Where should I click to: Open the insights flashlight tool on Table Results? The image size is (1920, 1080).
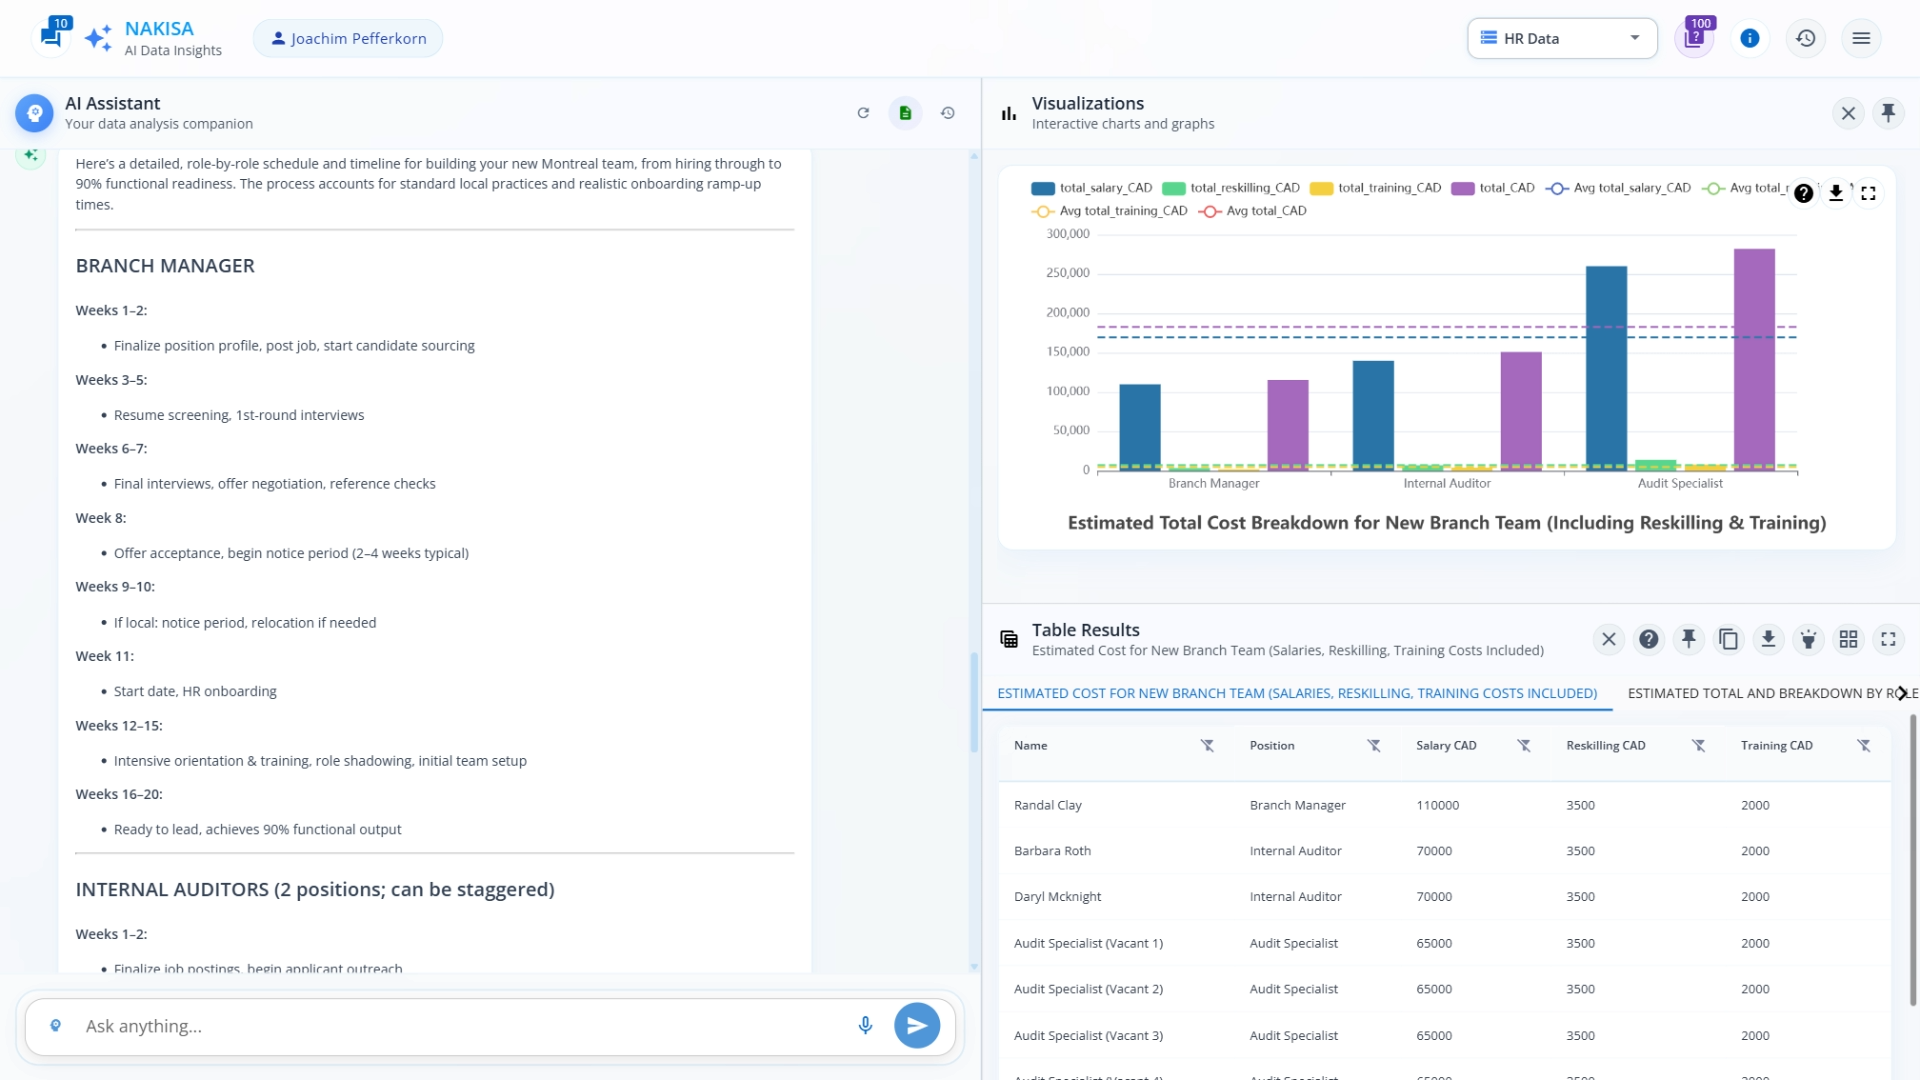pos(1808,639)
